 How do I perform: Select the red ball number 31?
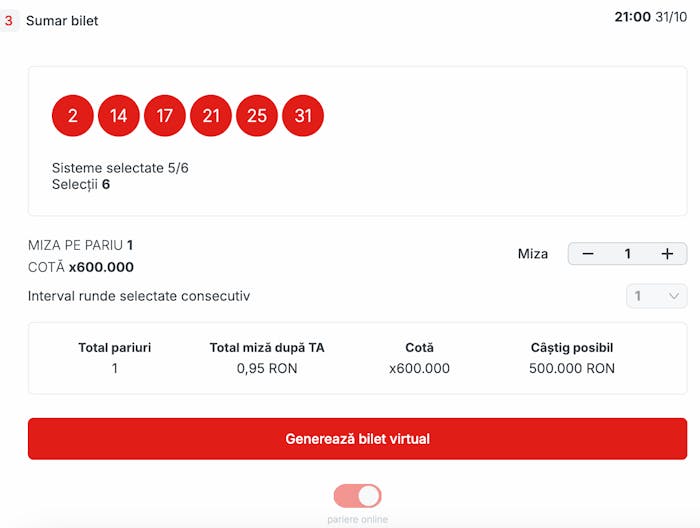303,116
